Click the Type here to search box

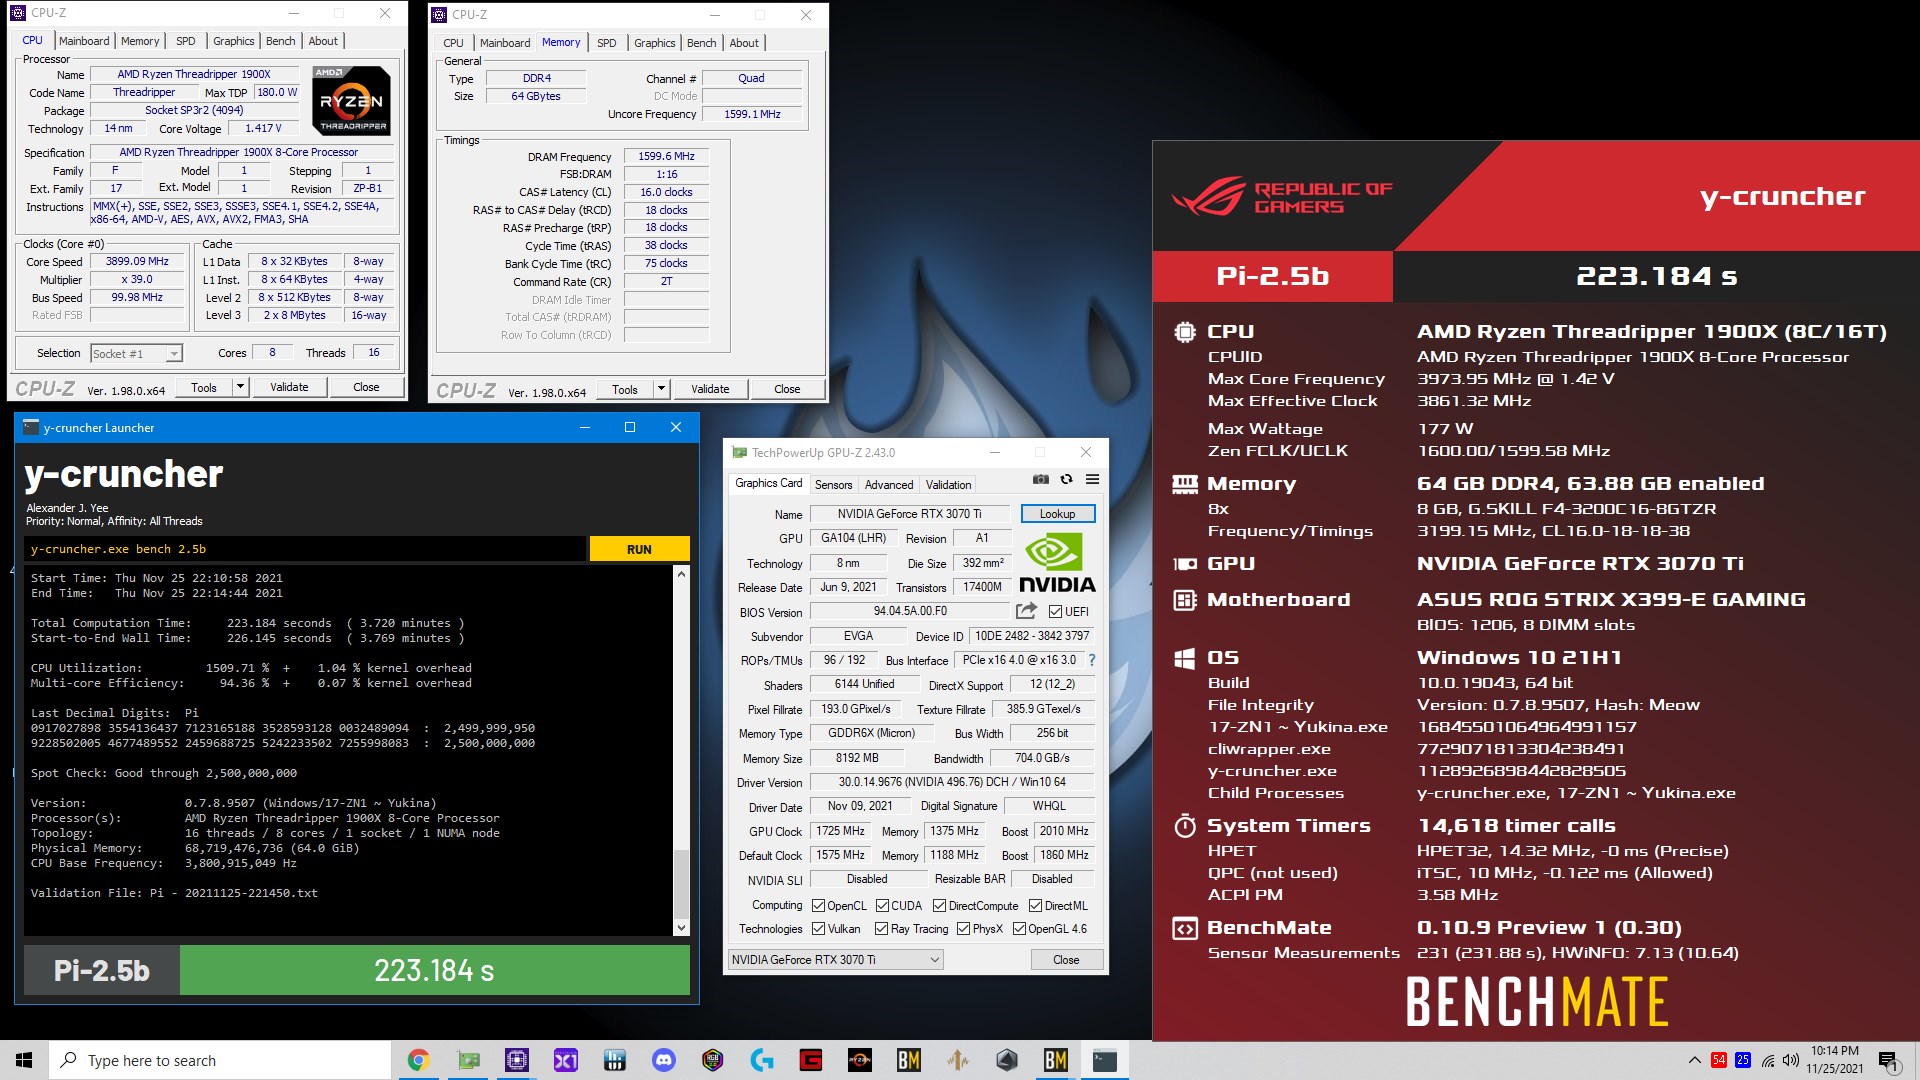[x=220, y=1060]
